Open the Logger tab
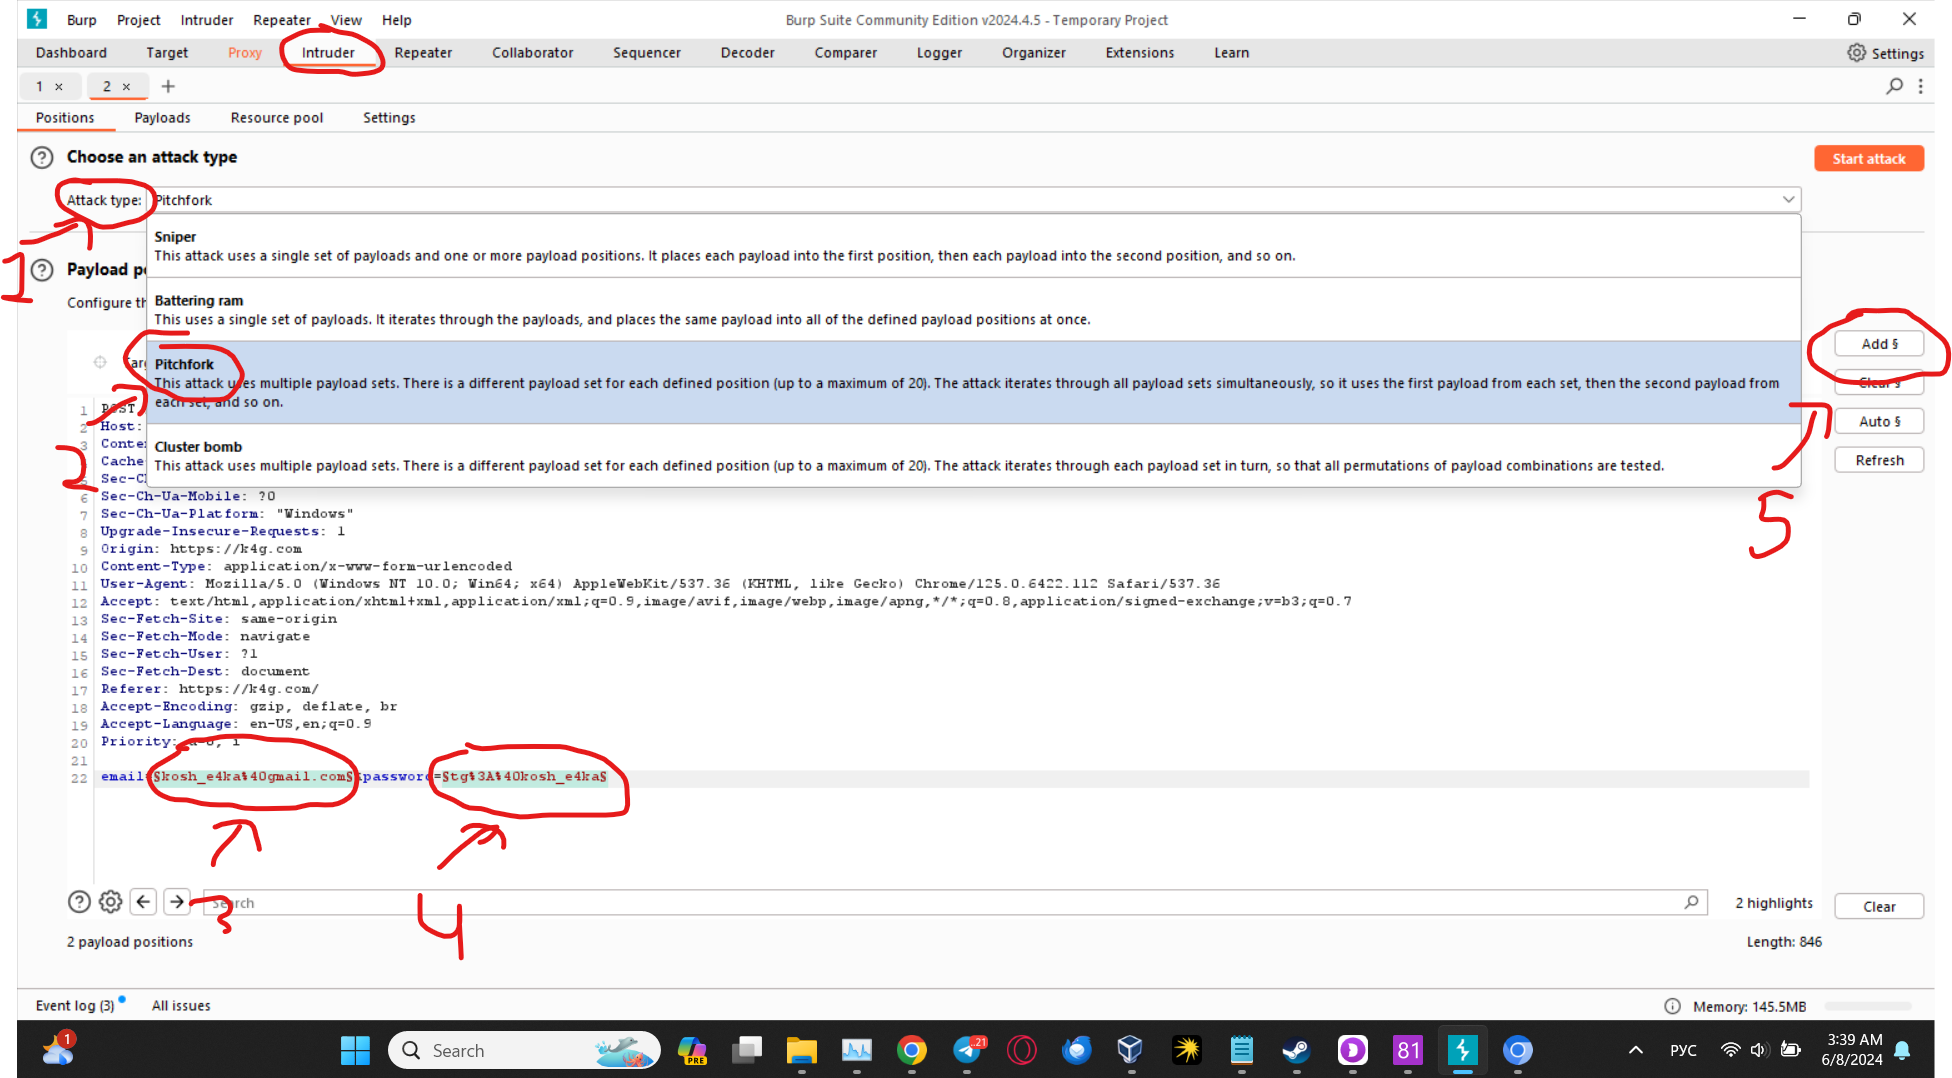This screenshot has height=1078, width=1952. coord(940,53)
